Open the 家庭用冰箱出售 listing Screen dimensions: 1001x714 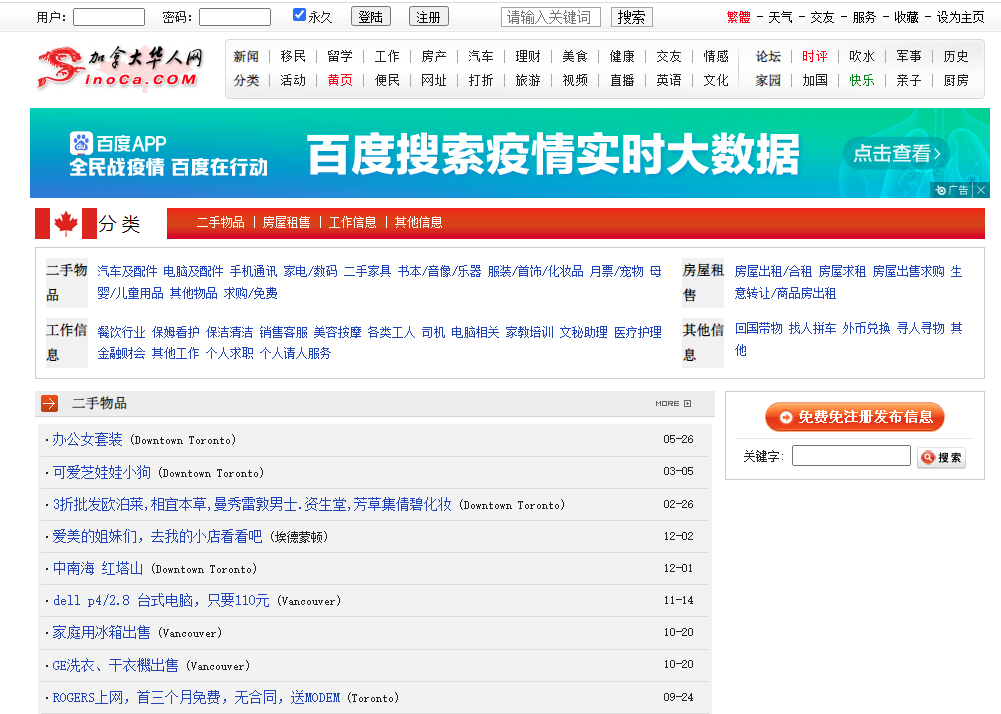coord(102,632)
